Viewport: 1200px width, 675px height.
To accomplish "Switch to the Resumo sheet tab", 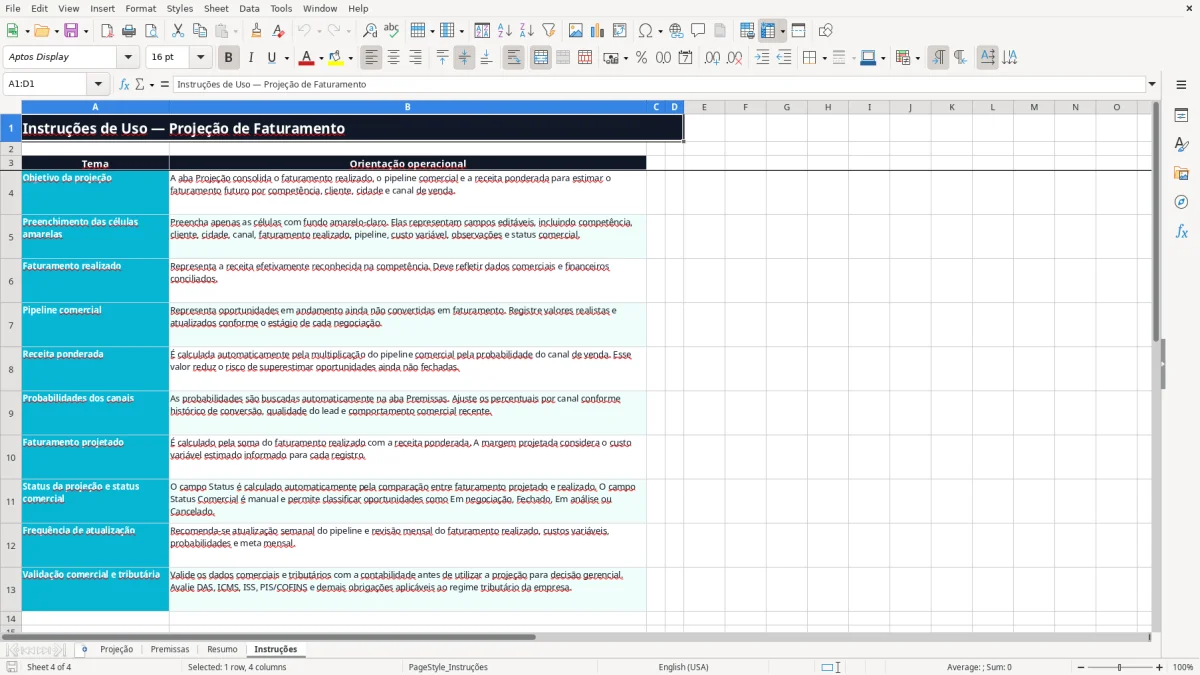I will (x=222, y=649).
